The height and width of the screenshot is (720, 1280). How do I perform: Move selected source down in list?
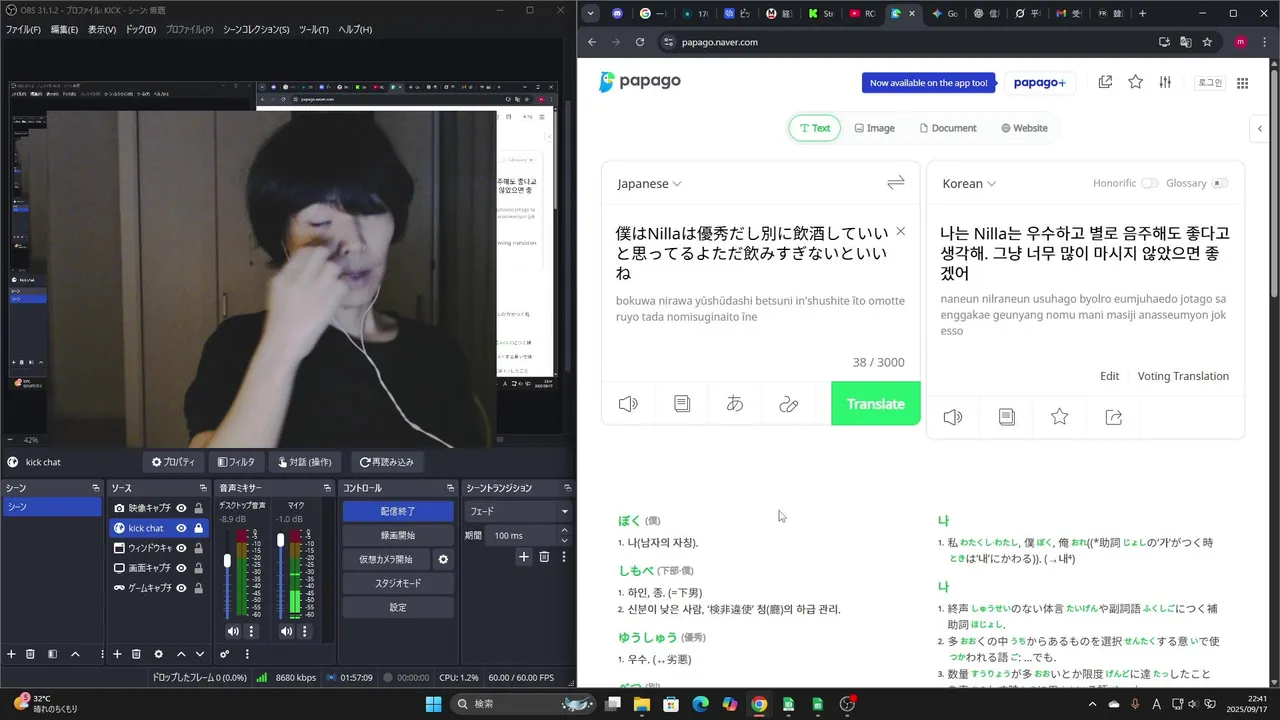pos(200,654)
